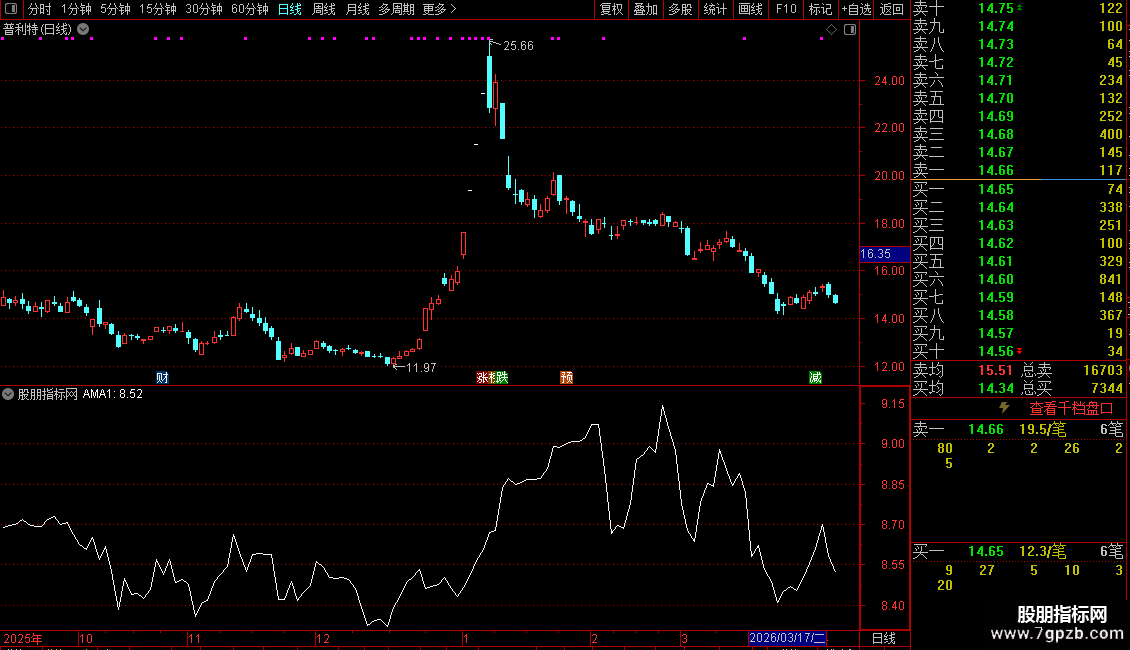1130x650 pixels.
Task: Add stock with +自选 button
Action: 856,9
